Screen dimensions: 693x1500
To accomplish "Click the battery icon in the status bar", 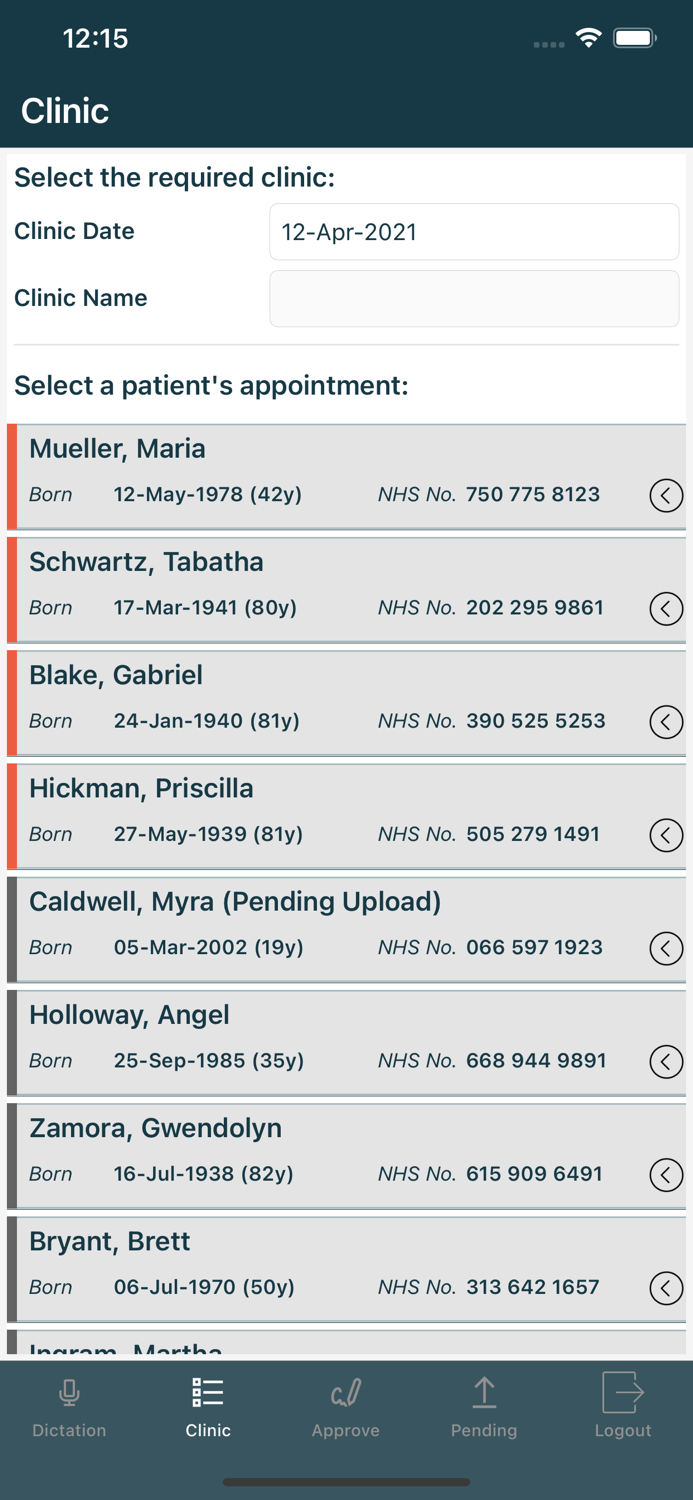I will pos(634,37).
